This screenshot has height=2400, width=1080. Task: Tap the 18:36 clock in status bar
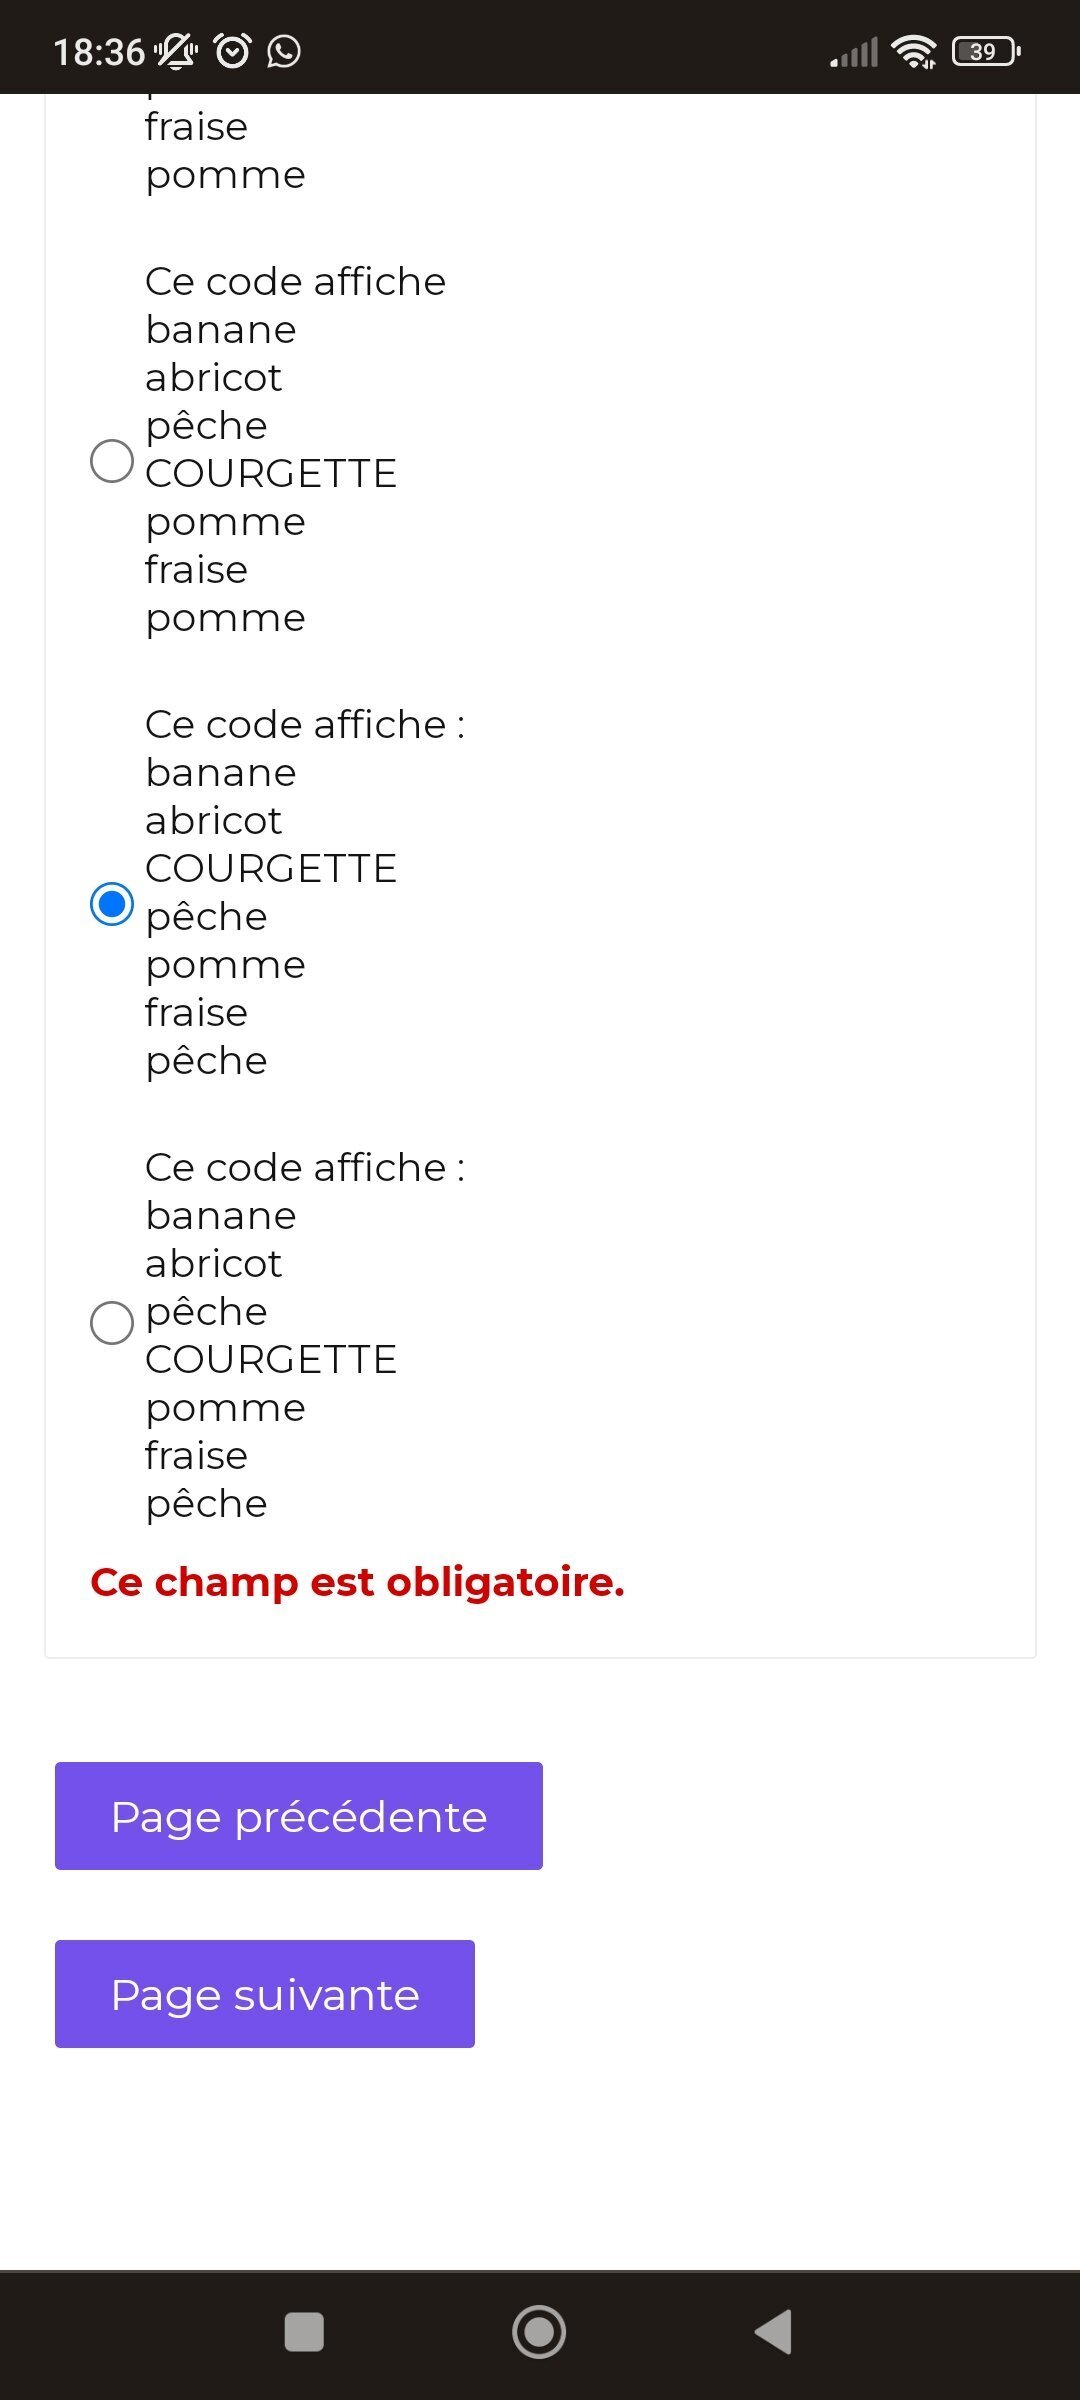click(x=99, y=52)
